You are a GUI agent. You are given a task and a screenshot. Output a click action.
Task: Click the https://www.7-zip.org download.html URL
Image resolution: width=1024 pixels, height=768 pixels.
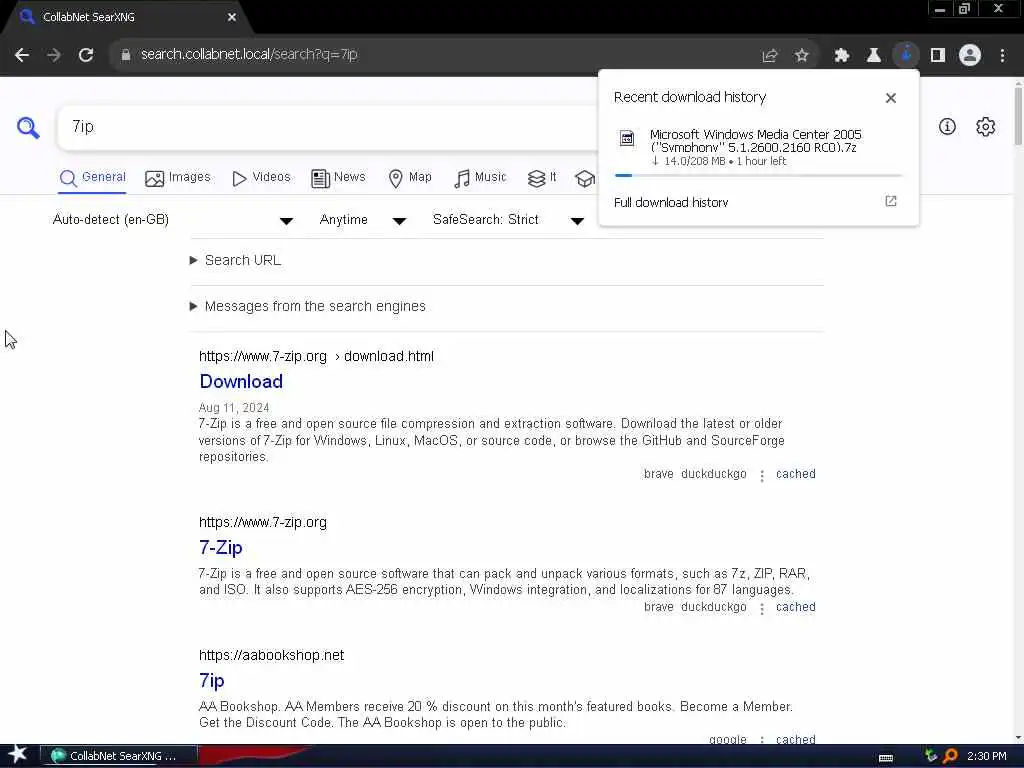(316, 357)
